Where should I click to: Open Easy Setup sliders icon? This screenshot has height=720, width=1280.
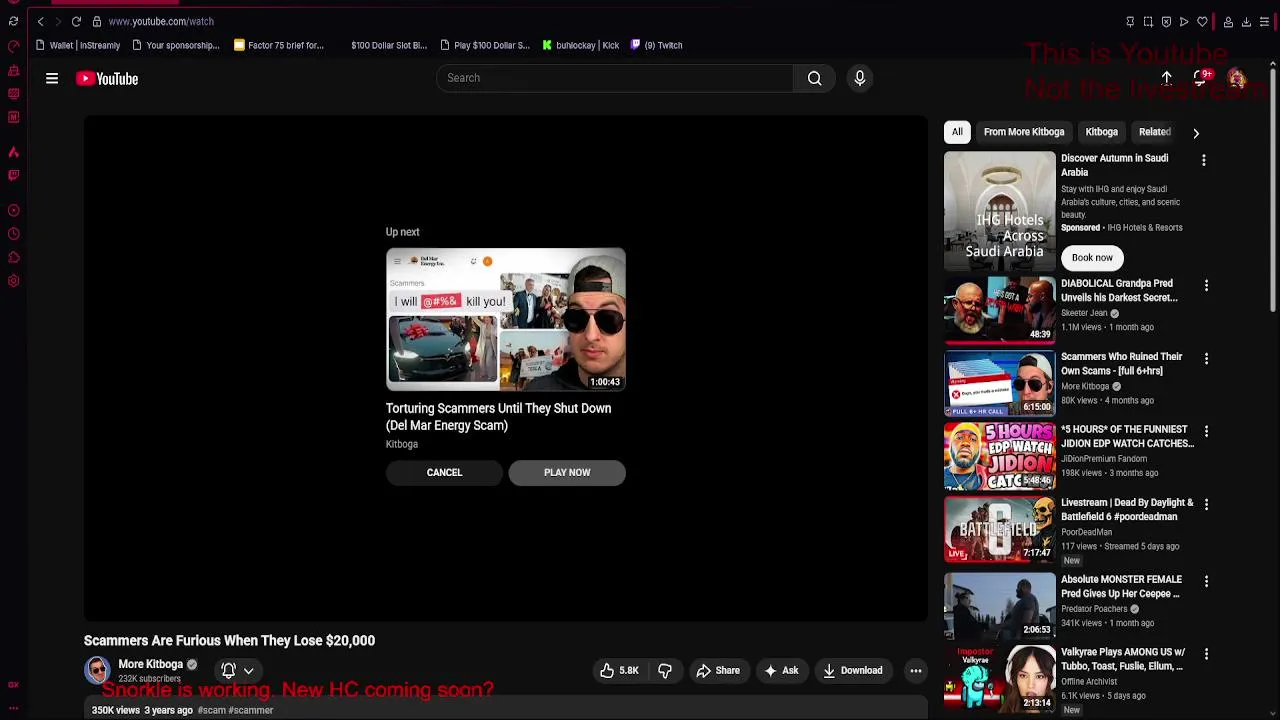[1264, 22]
